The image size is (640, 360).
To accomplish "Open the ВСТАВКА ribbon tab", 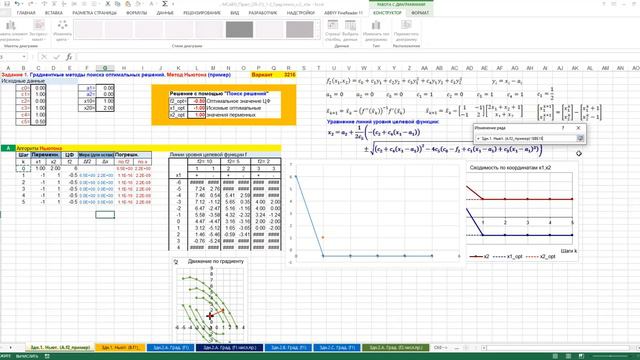I will point(53,13).
